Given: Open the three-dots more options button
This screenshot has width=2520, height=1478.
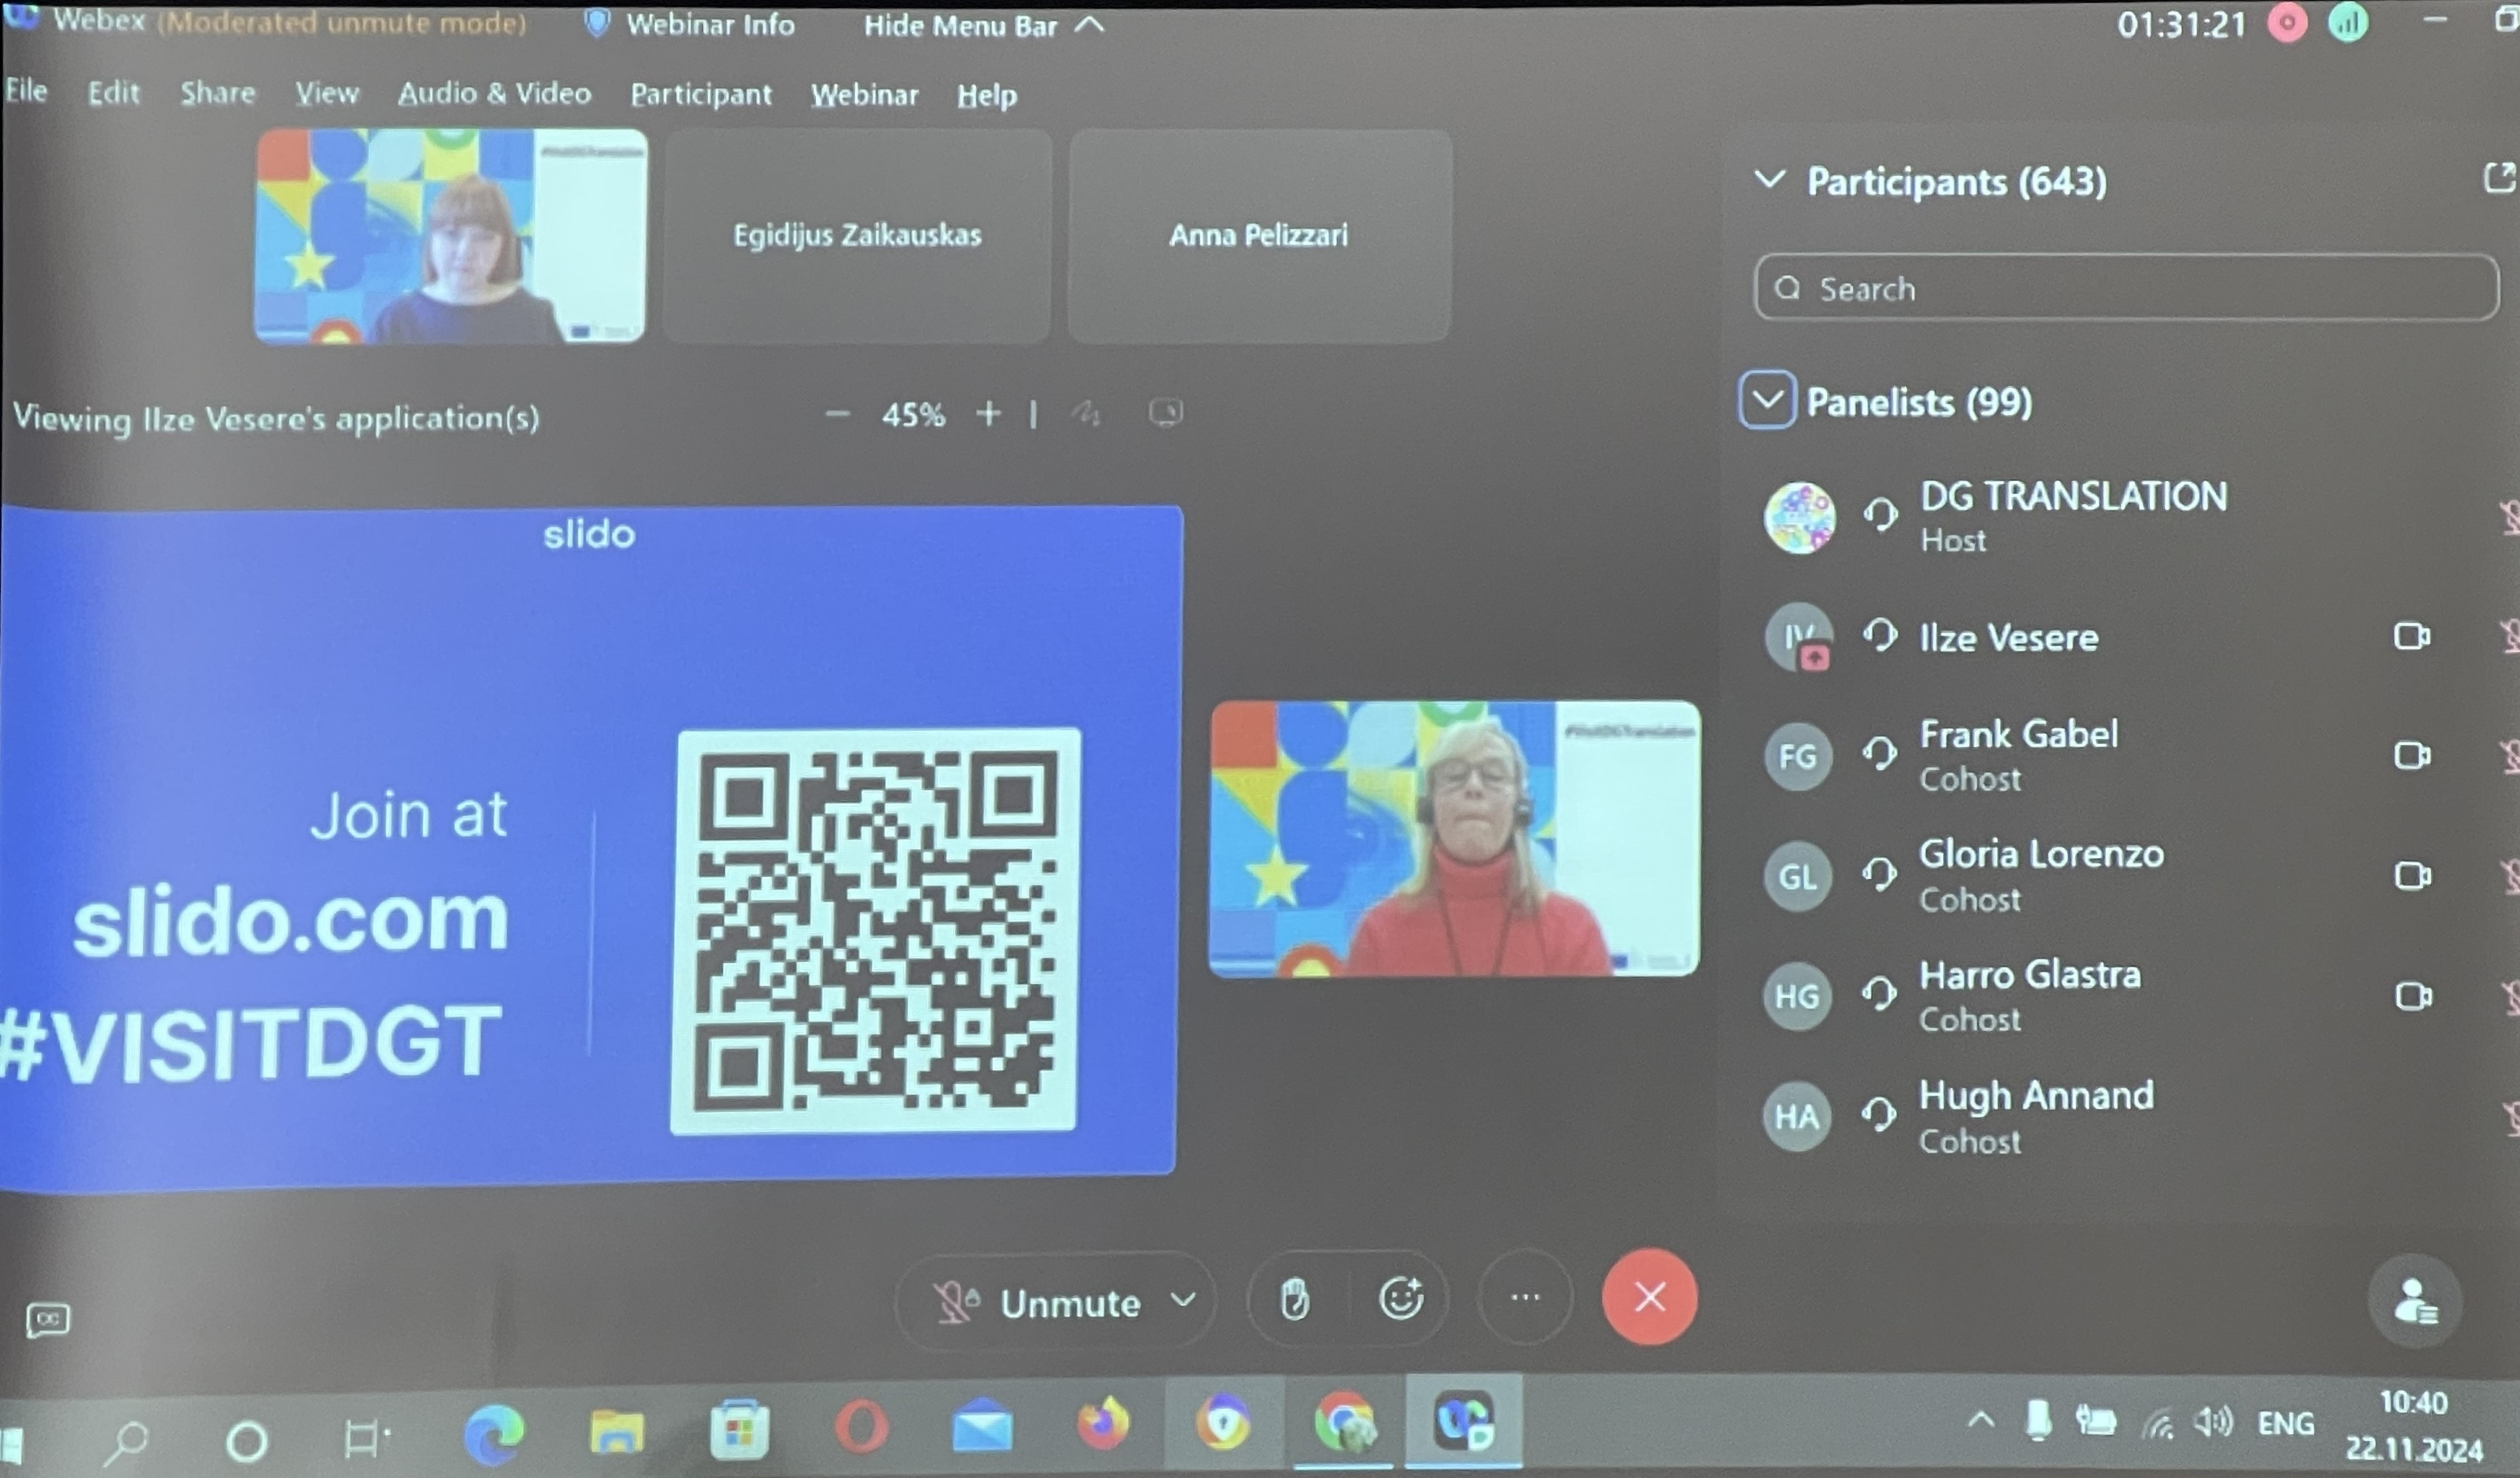Looking at the screenshot, I should (x=1524, y=1298).
